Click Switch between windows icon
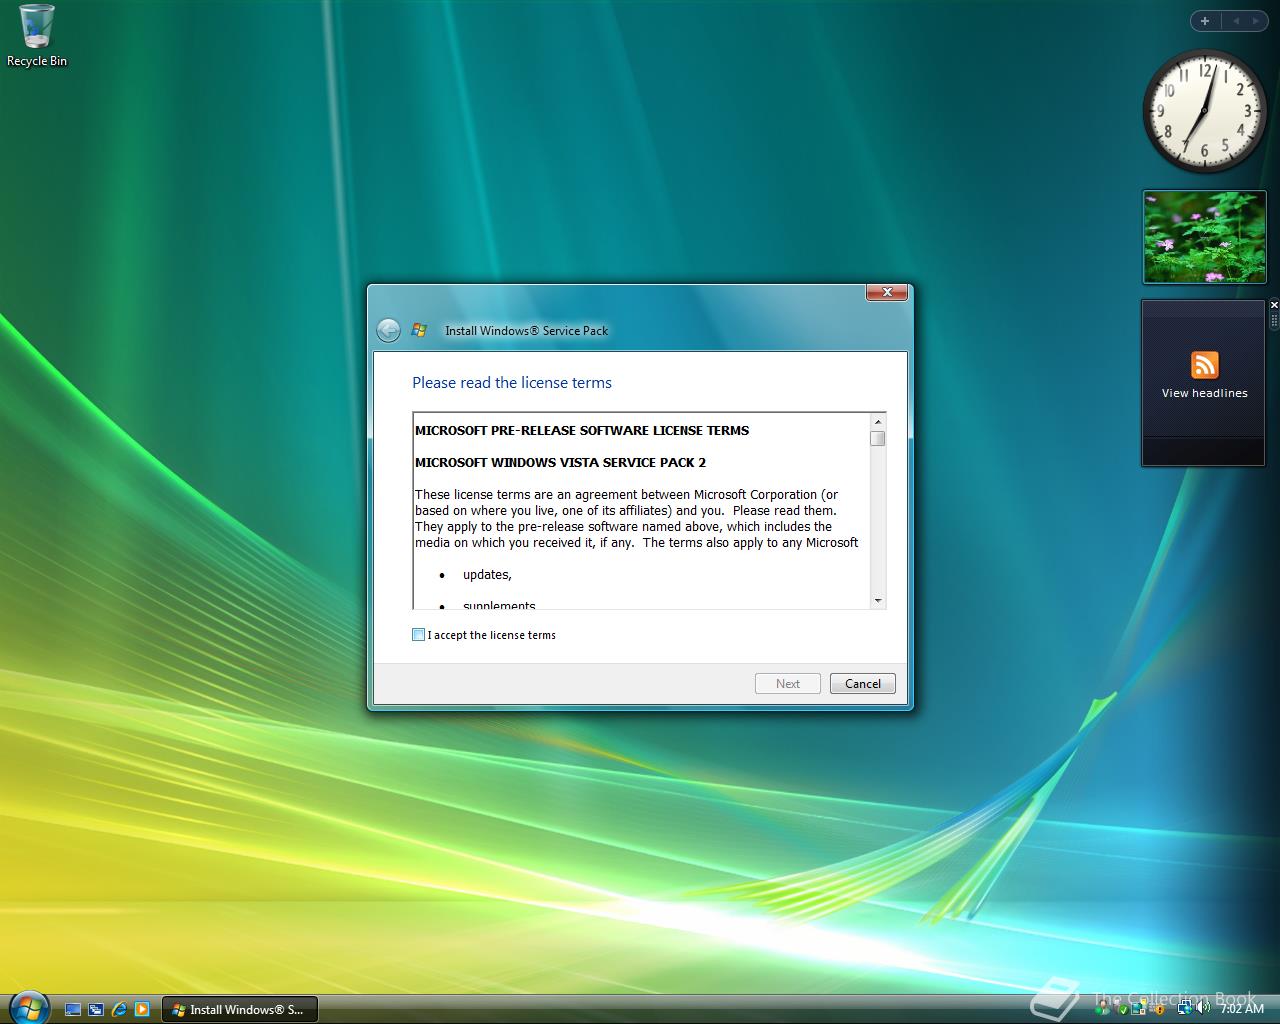The width and height of the screenshot is (1280, 1024). tap(96, 1009)
